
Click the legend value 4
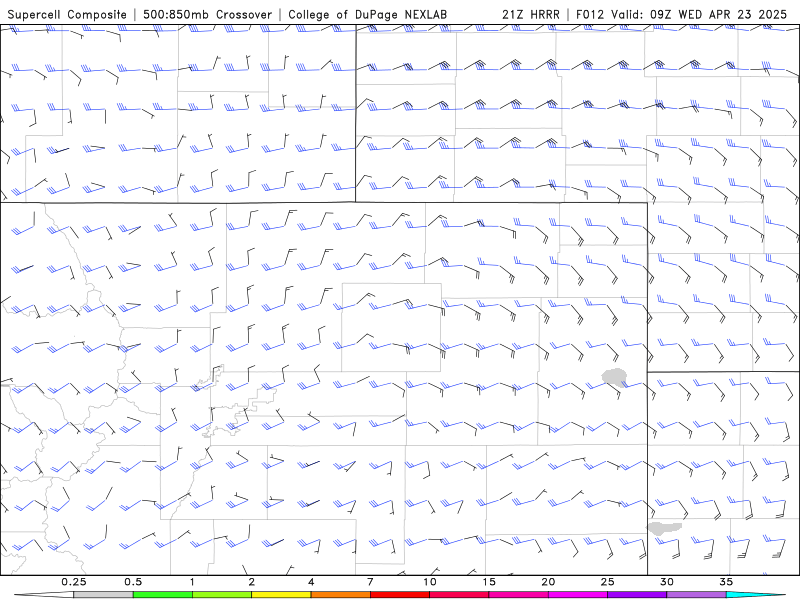[311, 582]
